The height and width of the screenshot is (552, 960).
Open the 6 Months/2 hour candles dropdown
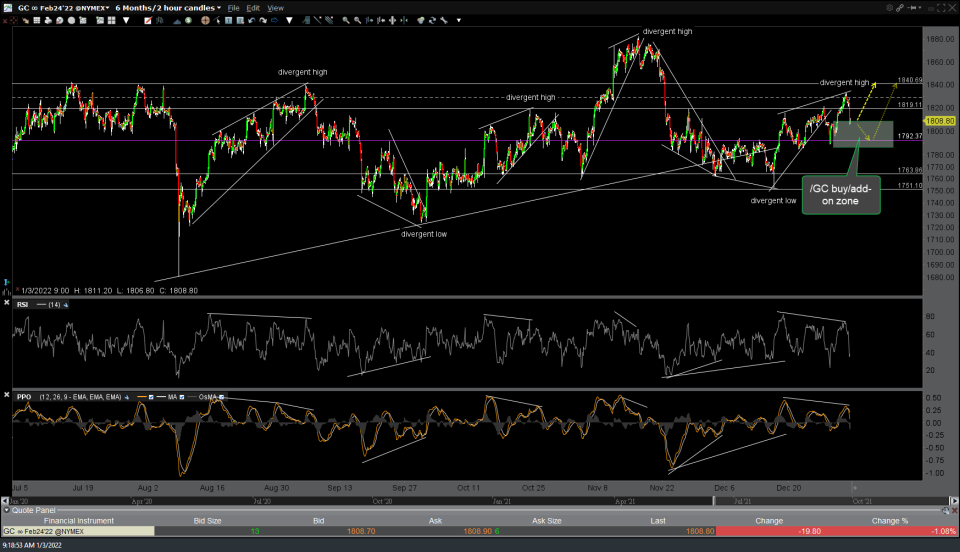(x=168, y=8)
